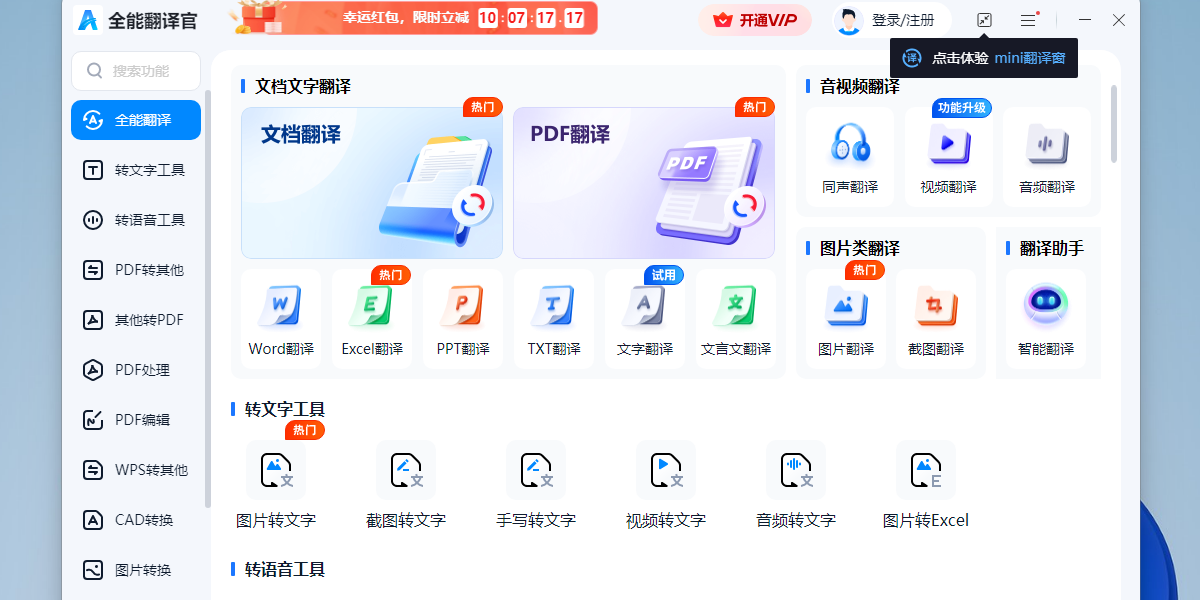Click the 全能翻译官 app logo

tap(89, 19)
